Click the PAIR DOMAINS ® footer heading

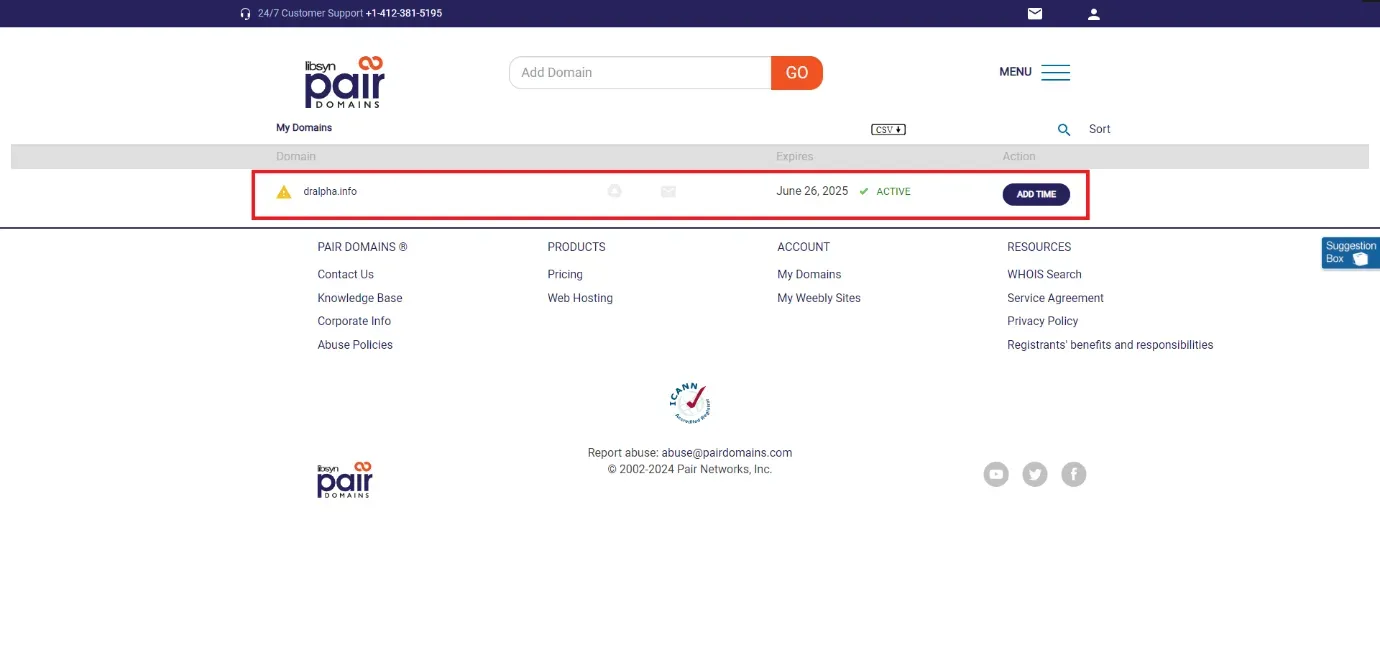pos(362,247)
